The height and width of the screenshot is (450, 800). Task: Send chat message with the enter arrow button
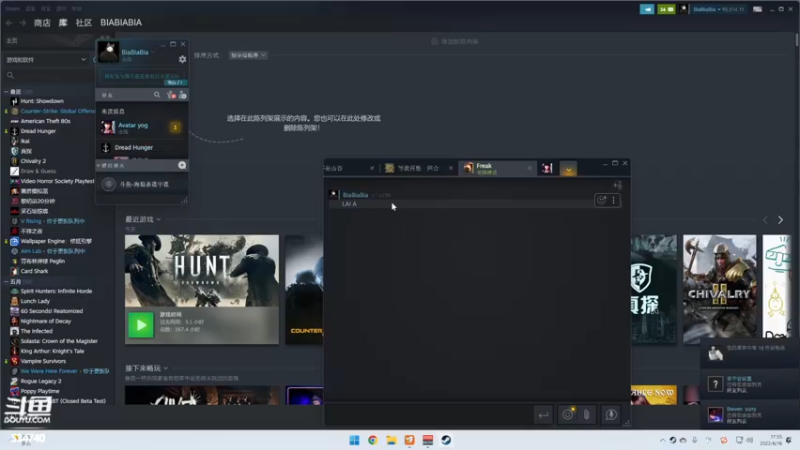coord(543,415)
